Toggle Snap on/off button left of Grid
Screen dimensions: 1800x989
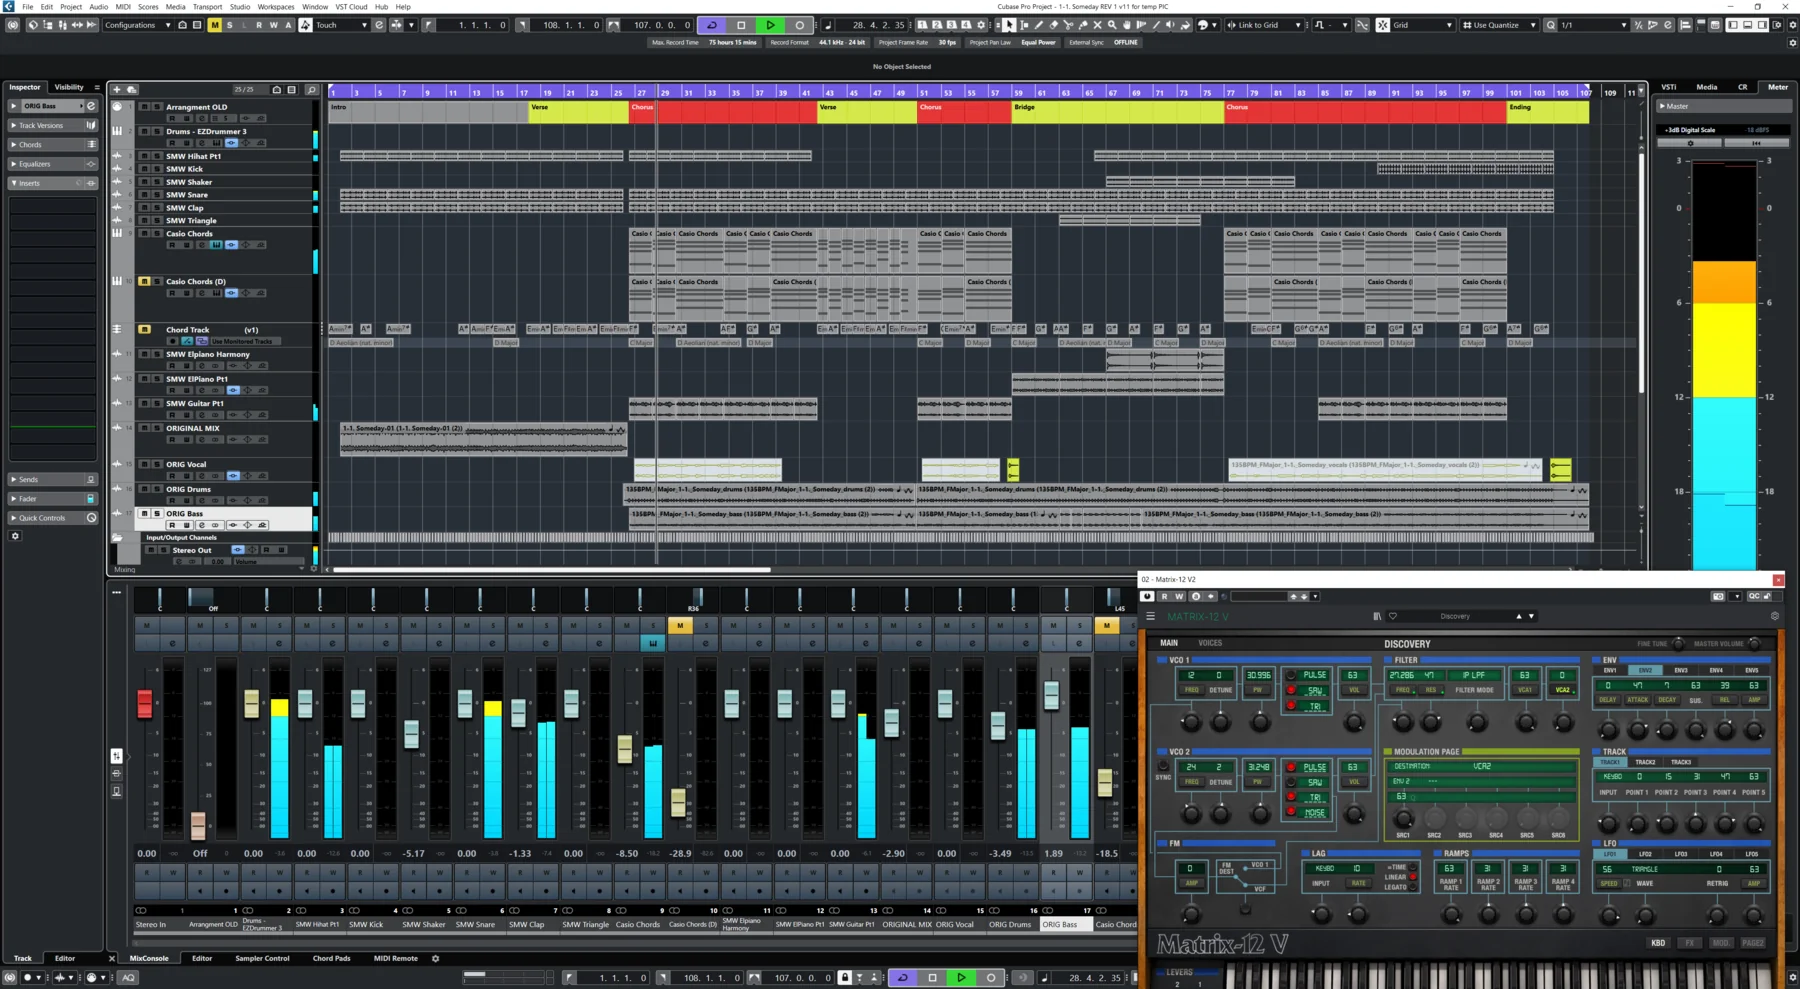point(1382,25)
